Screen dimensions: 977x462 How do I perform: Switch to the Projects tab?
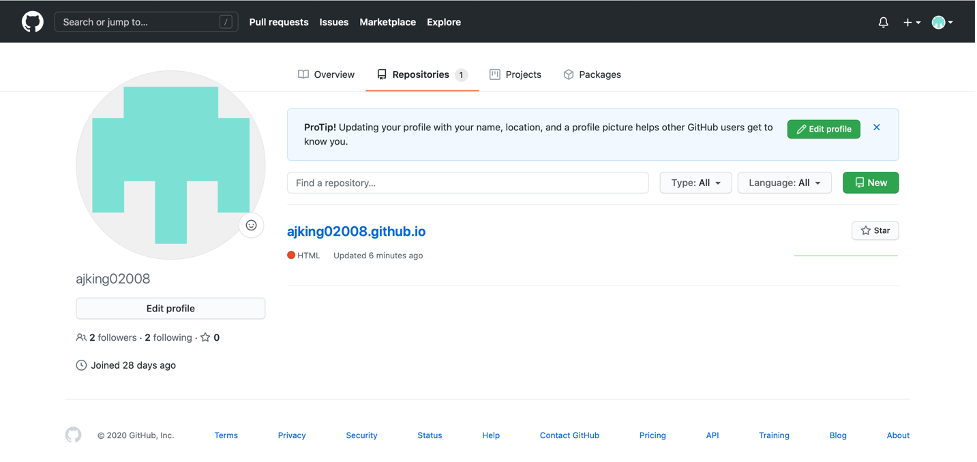(515, 75)
